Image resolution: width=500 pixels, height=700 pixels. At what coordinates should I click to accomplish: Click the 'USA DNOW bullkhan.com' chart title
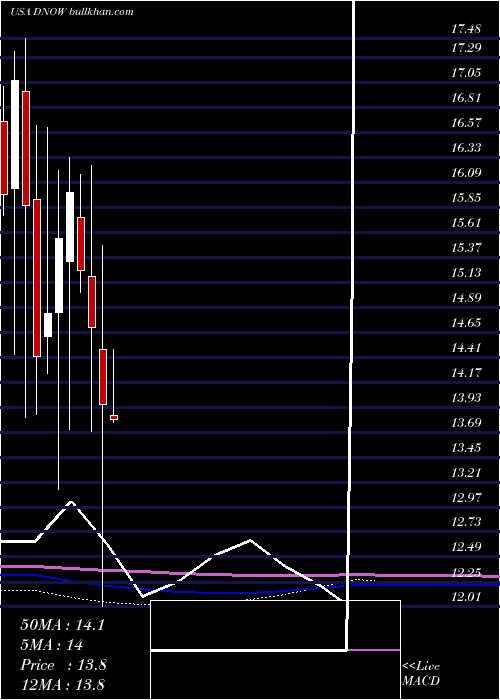[x=72, y=12]
